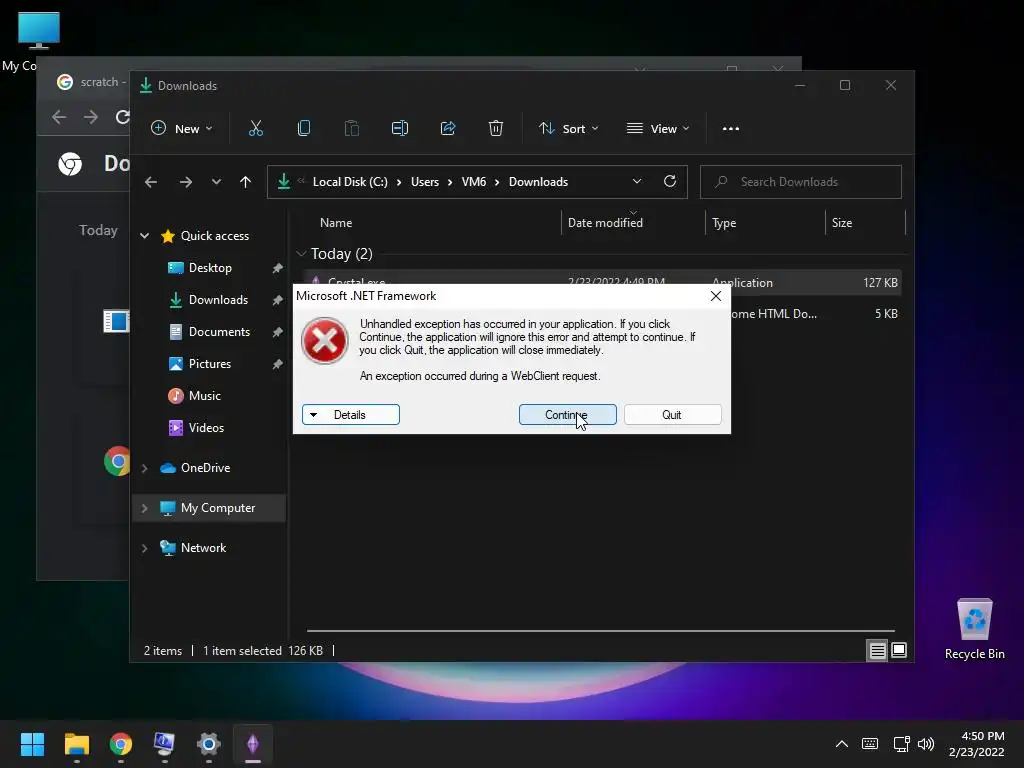Image resolution: width=1024 pixels, height=768 pixels.
Task: Open Settings gear from taskbar
Action: pyautogui.click(x=208, y=744)
